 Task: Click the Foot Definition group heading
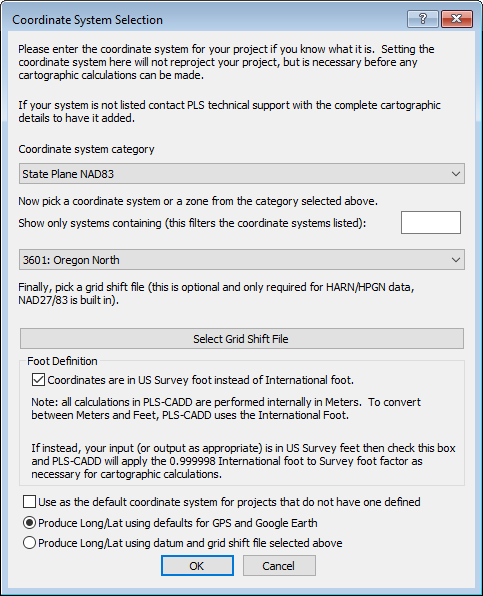[62, 361]
